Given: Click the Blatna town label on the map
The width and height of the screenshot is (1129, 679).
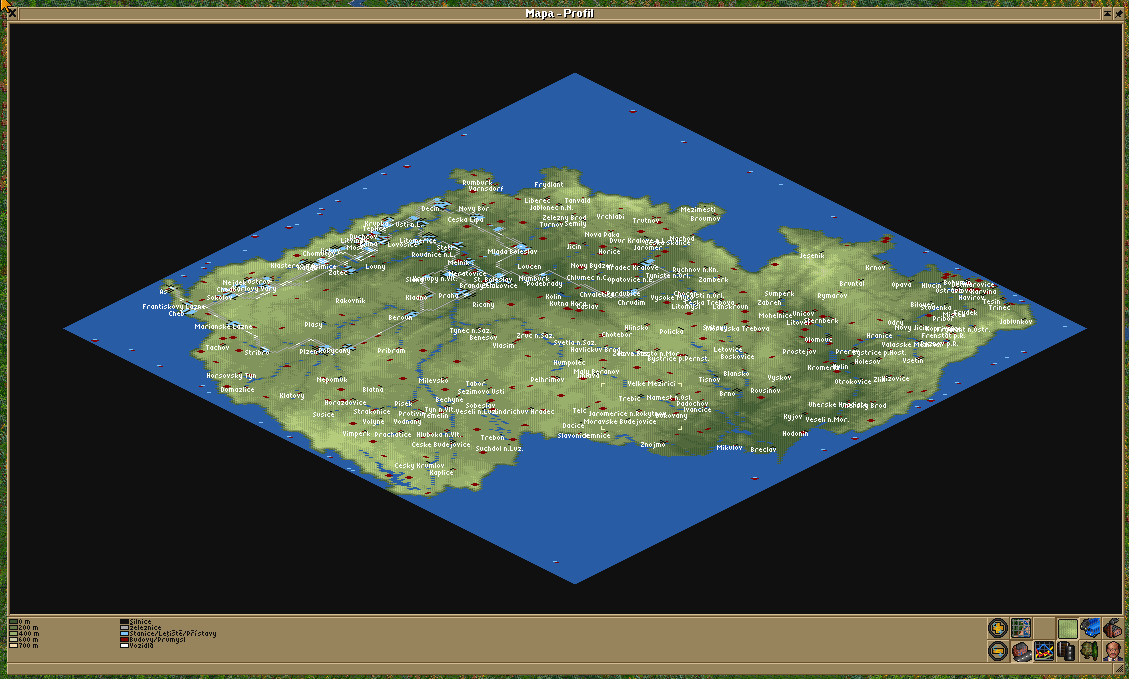Looking at the screenshot, I should click(372, 390).
